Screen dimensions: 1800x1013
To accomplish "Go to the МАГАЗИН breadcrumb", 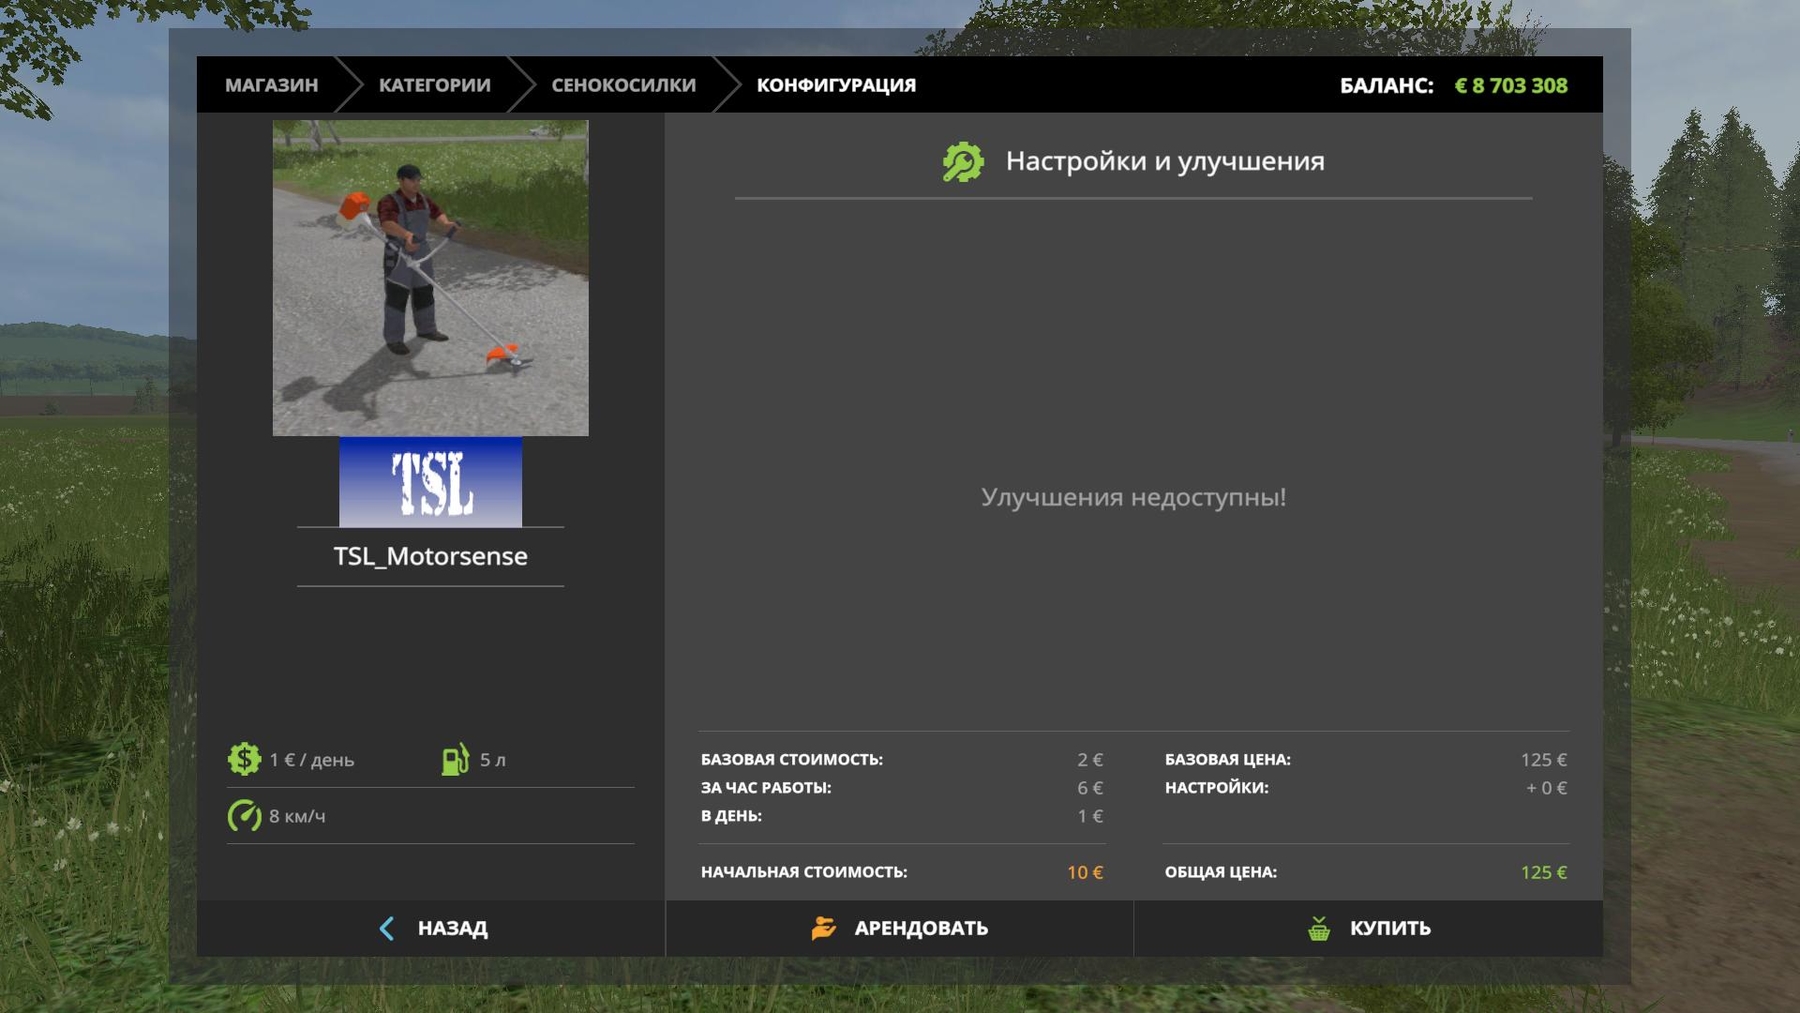I will point(271,85).
